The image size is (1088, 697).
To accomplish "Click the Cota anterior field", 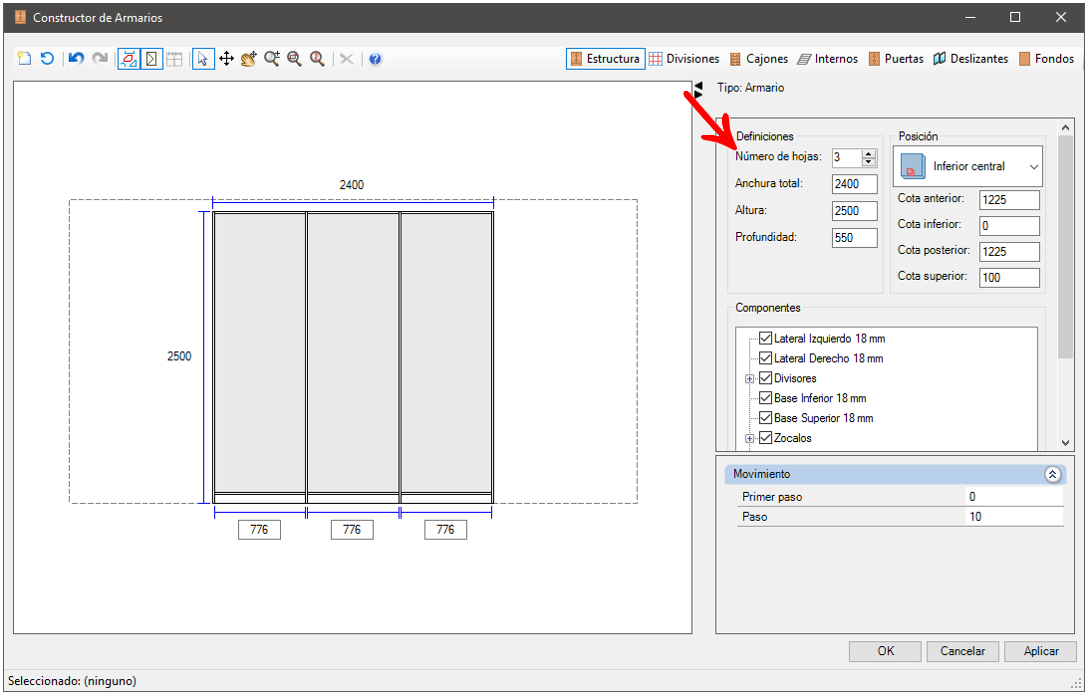I will pos(1010,200).
